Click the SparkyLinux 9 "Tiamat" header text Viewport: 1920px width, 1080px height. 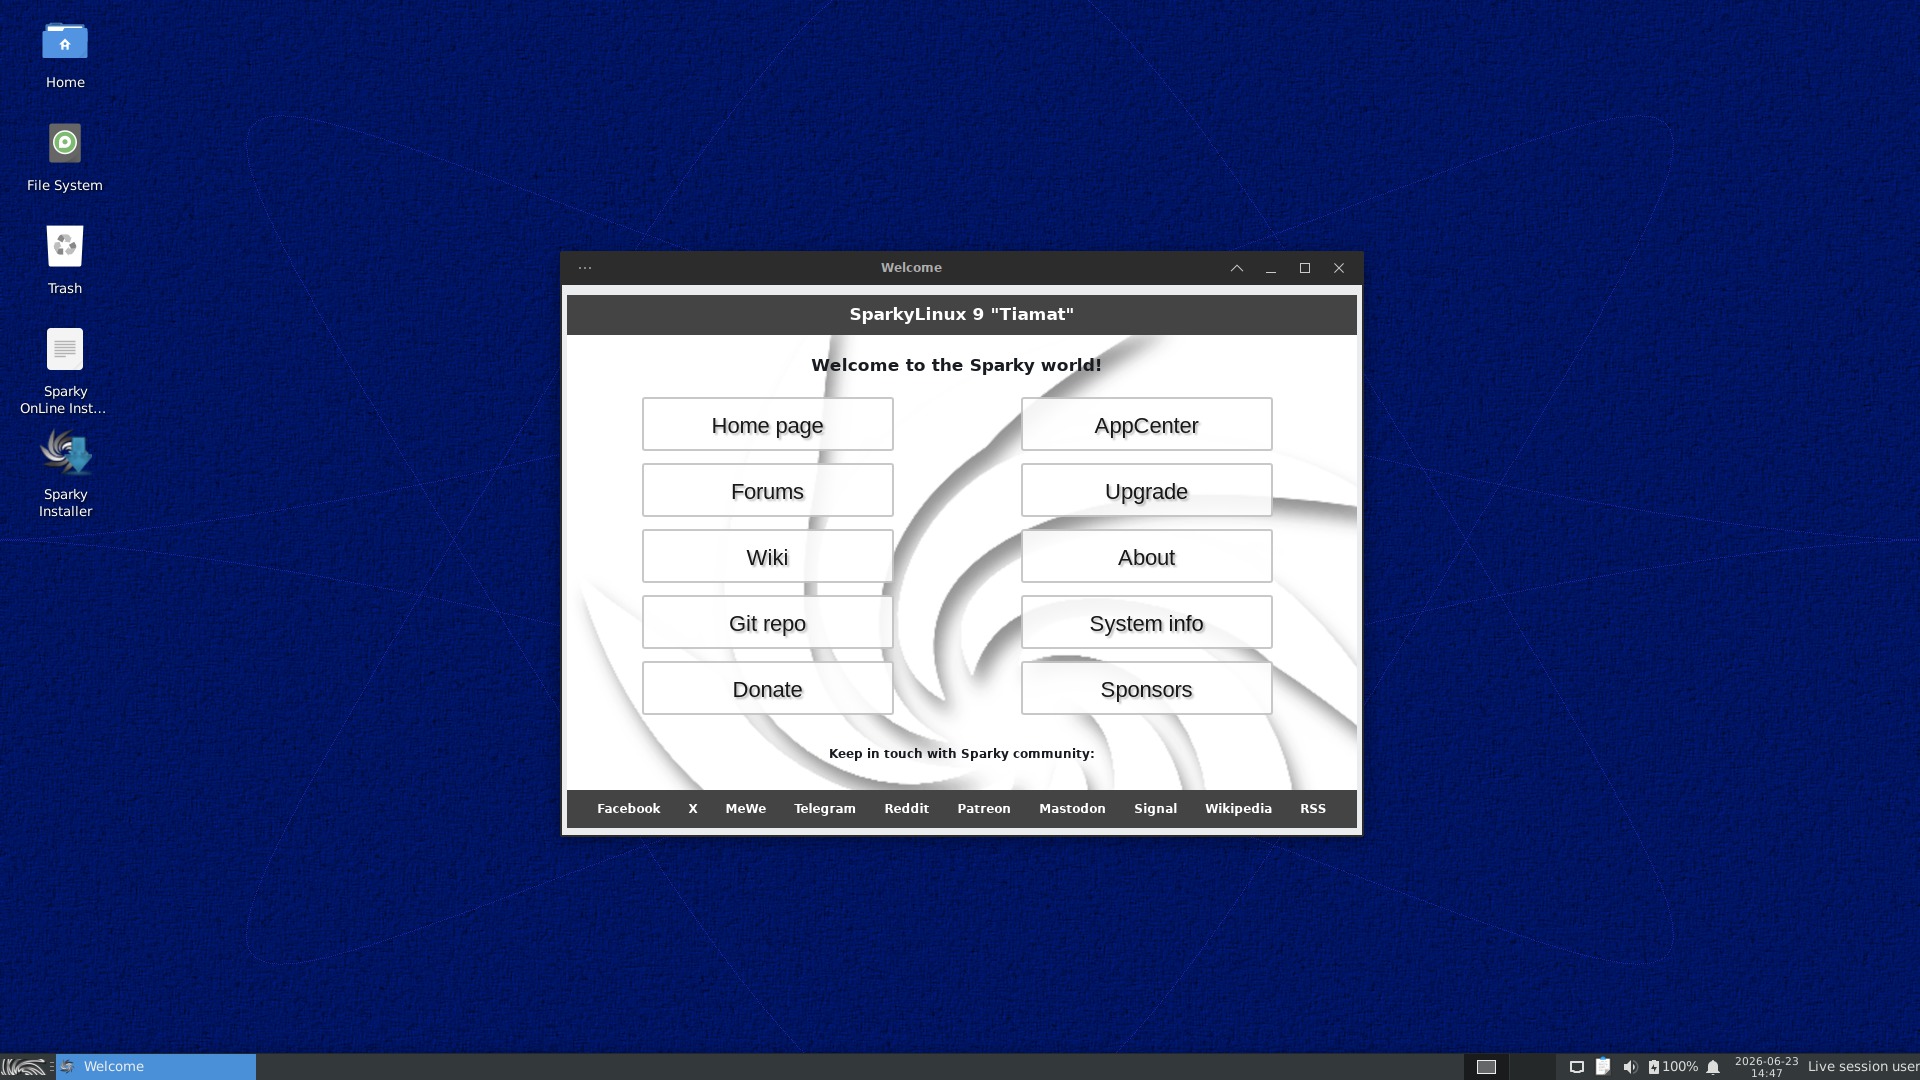962,315
